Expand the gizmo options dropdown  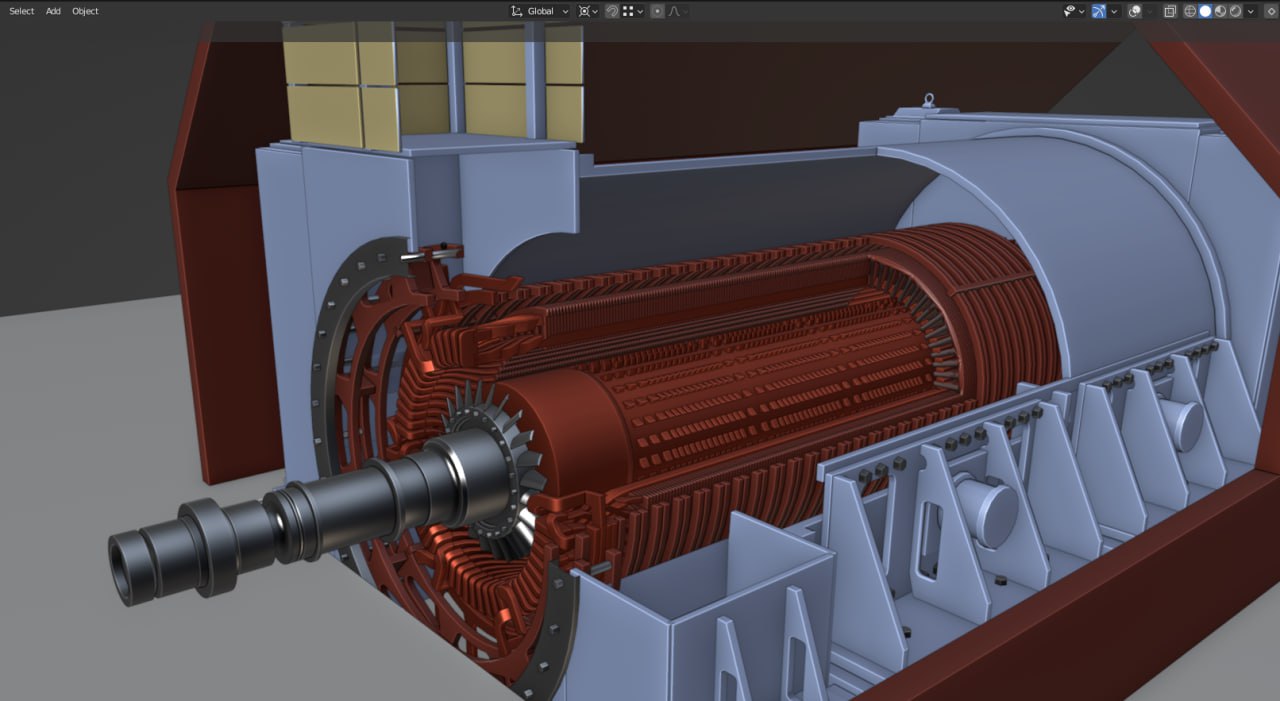coord(1114,11)
